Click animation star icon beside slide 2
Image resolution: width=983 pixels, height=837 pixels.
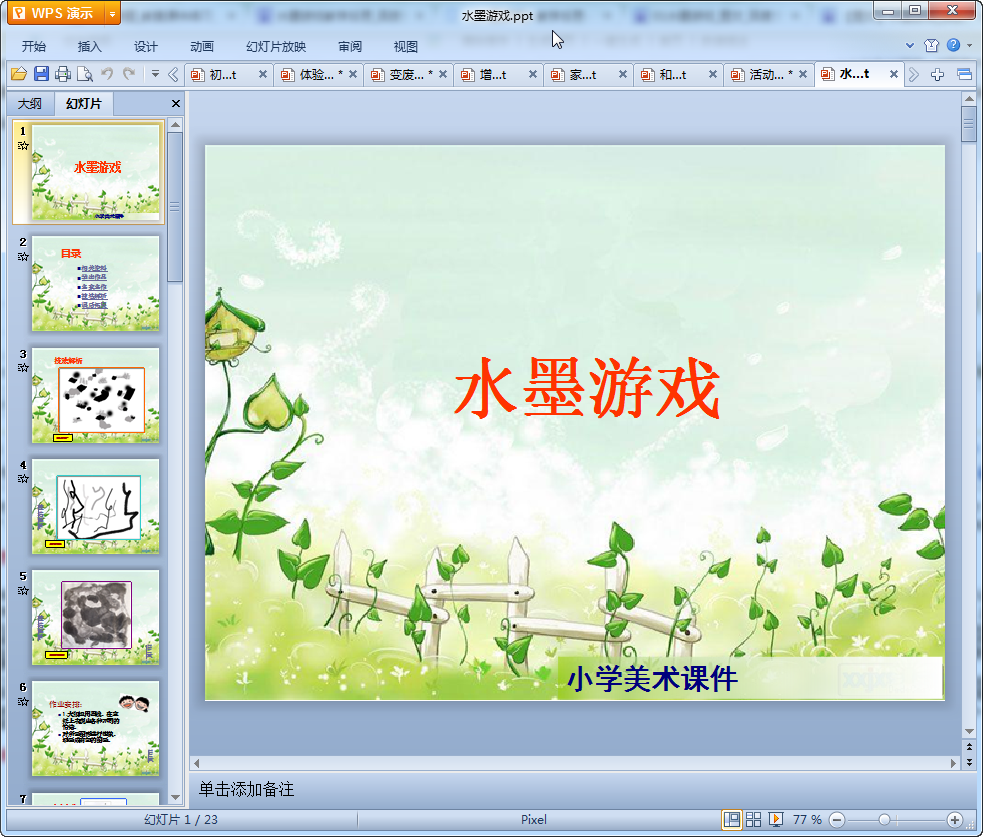point(23,256)
